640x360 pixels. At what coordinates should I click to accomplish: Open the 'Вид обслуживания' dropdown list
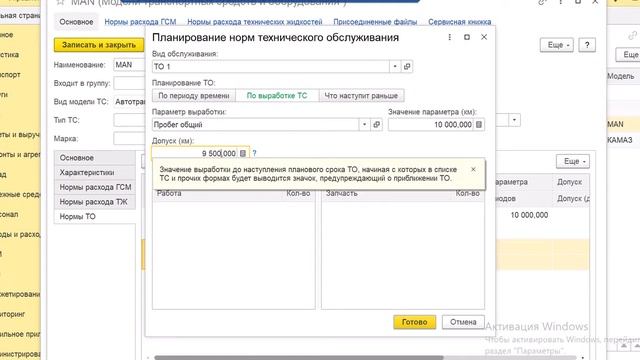click(x=395, y=67)
